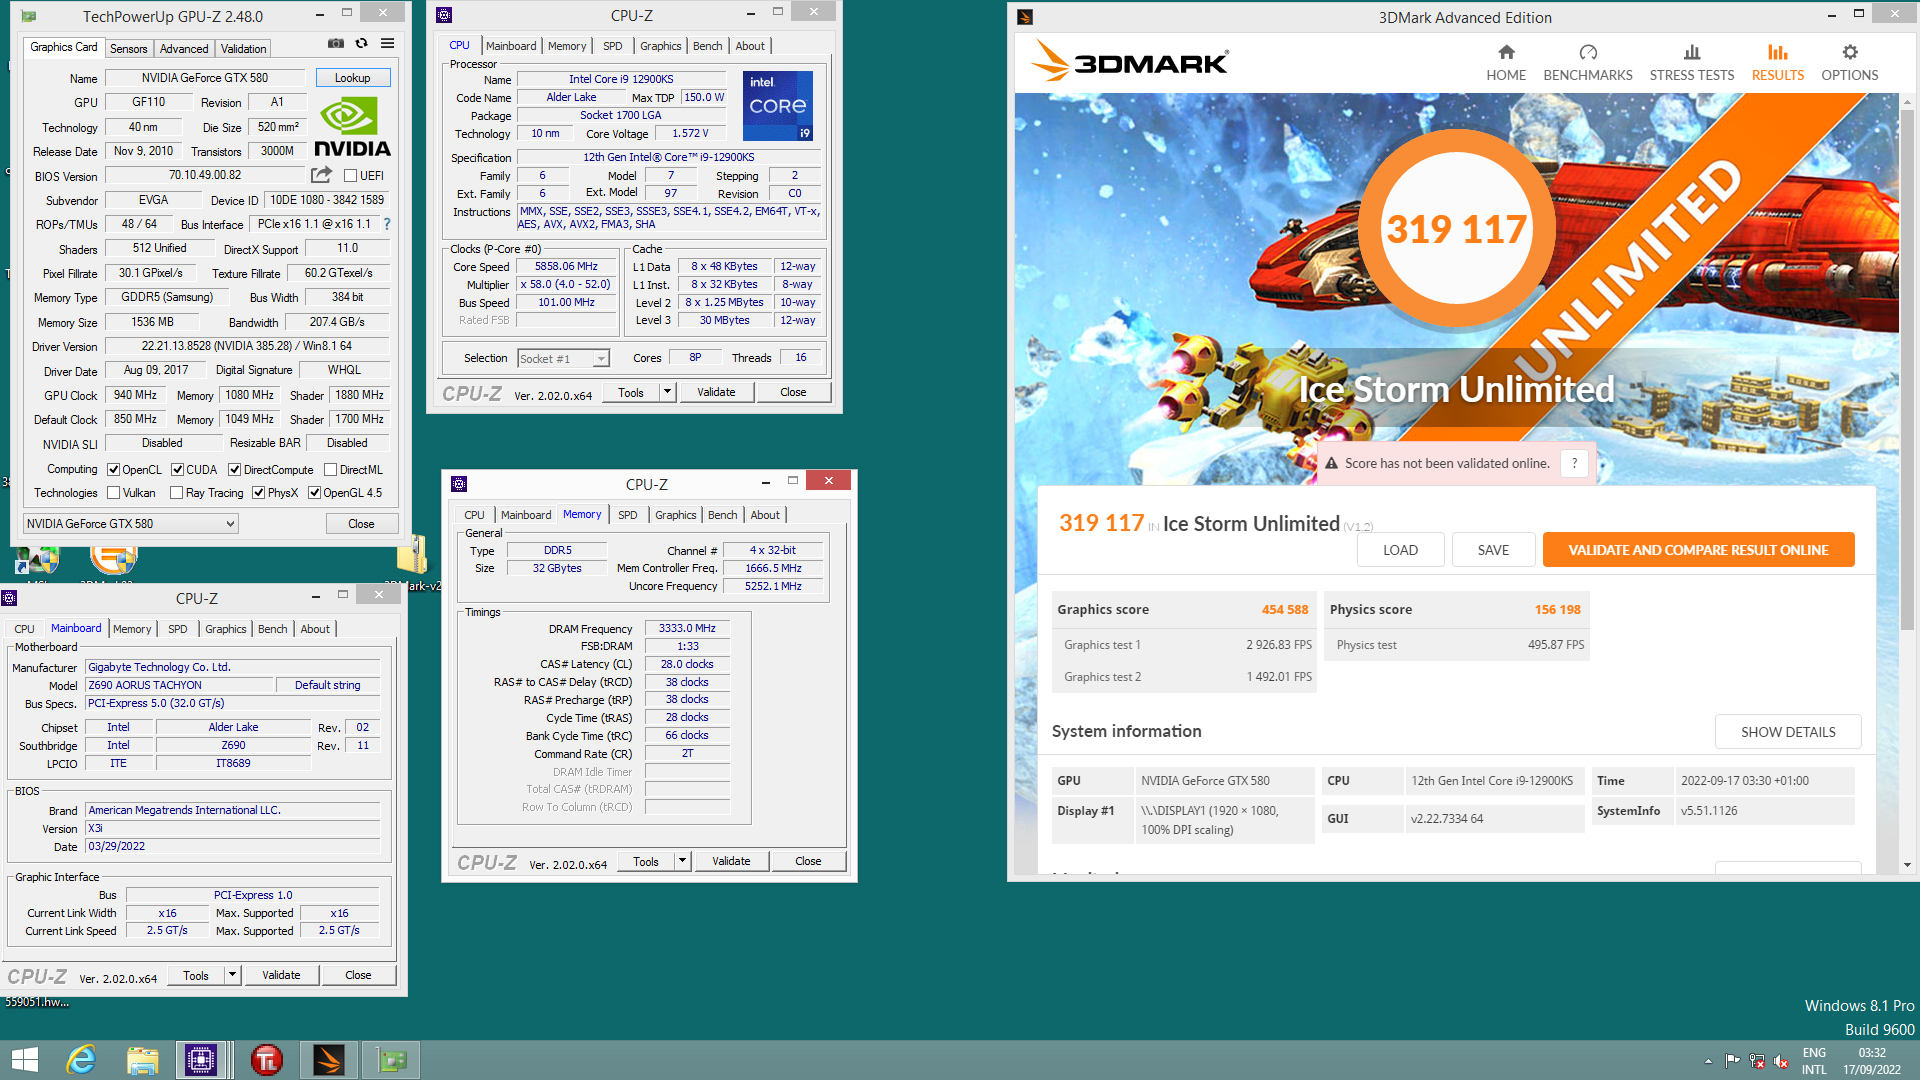Take a GPU-Z screenshot with camera icon
The width and height of the screenshot is (1920, 1080).
coord(336,44)
